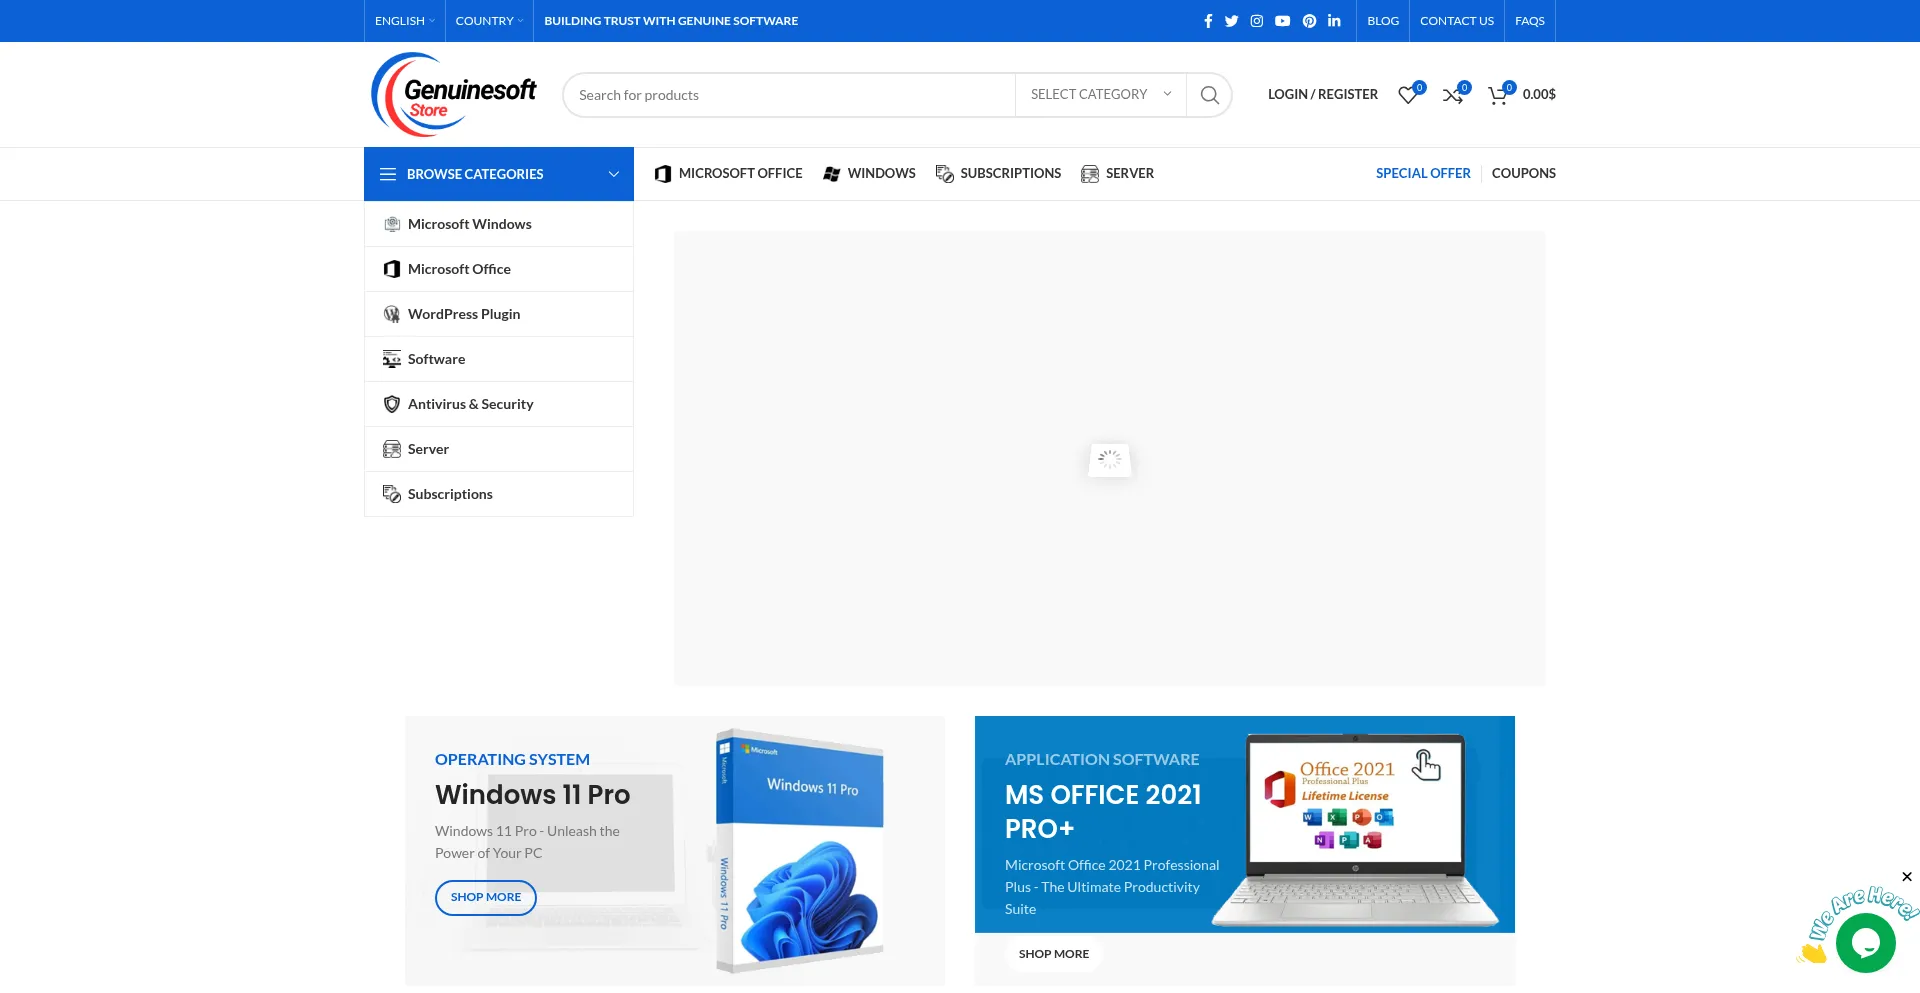Click hamburger icon in Browse Categories
Image resolution: width=1920 pixels, height=993 pixels.
pyautogui.click(x=388, y=174)
